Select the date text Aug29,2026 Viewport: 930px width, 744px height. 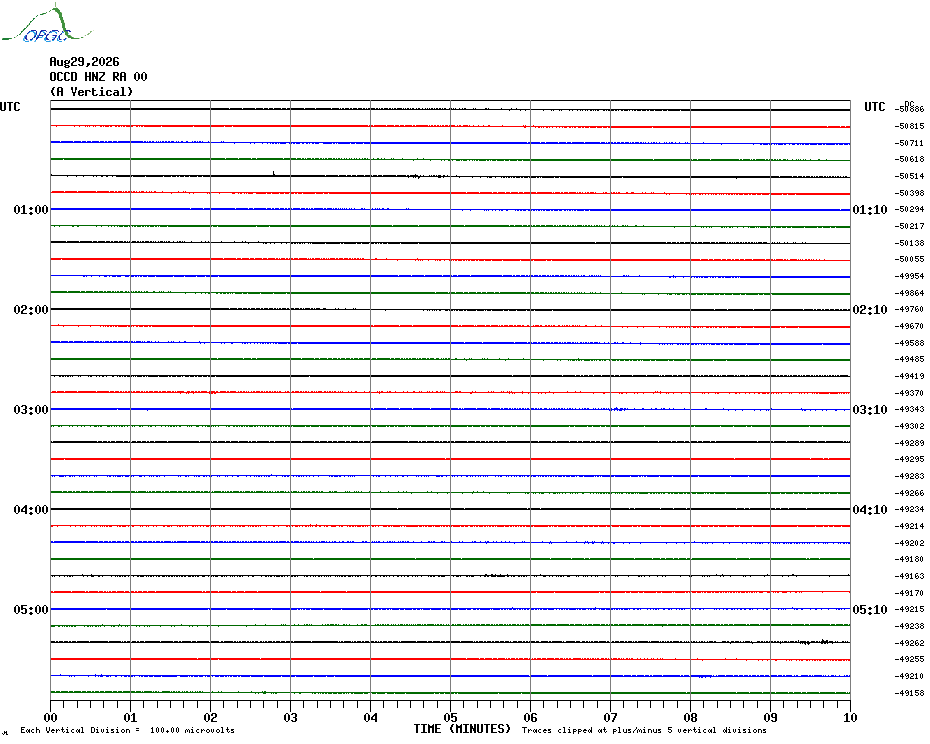(x=84, y=62)
